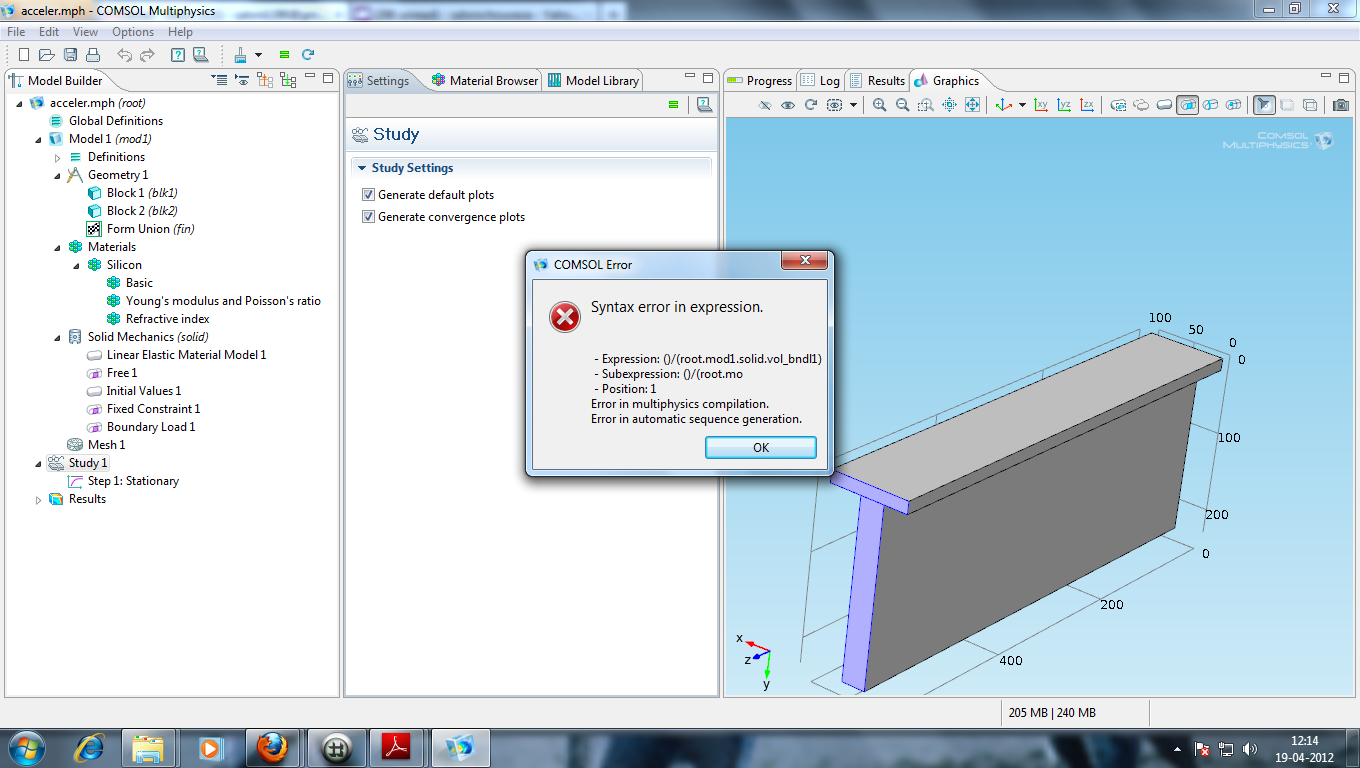Viewport: 1360px width, 768px height.
Task: Uncheck Generate default plots checkbox
Action: (368, 195)
